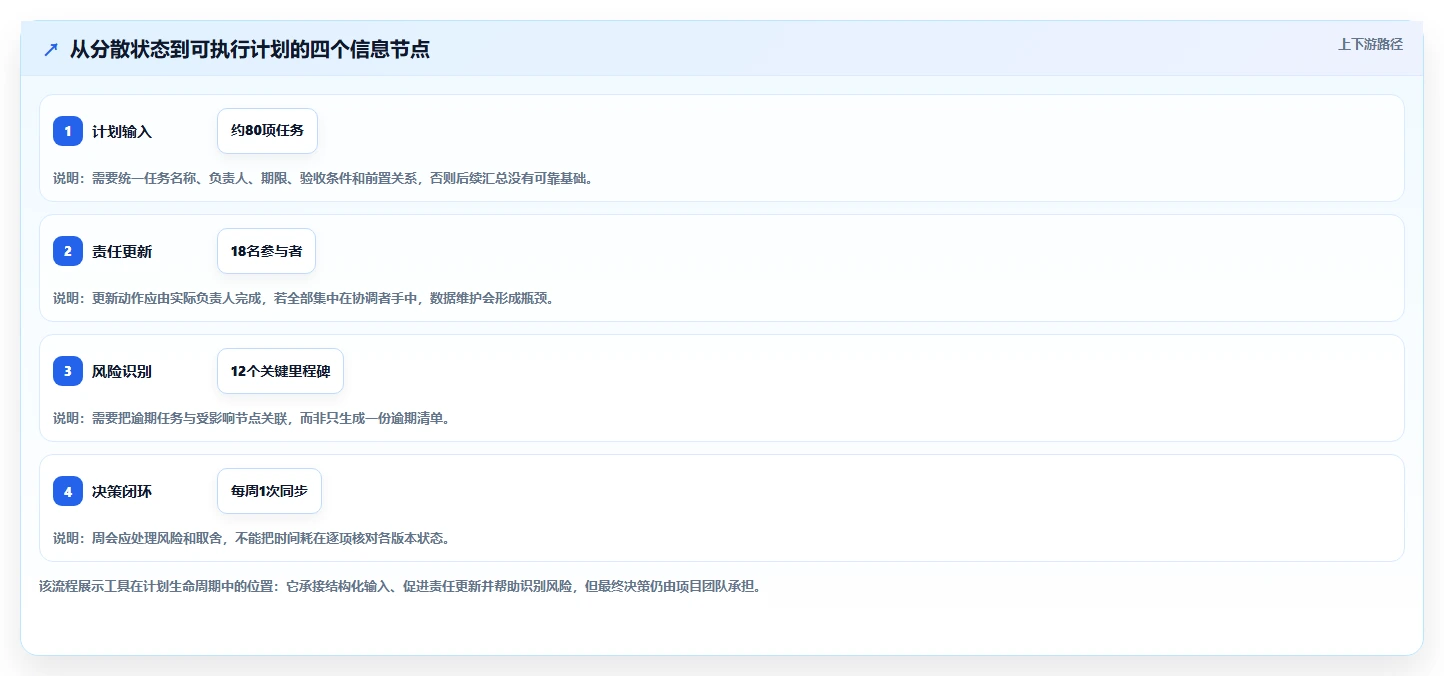Click the 上下游路径 label in the header
The width and height of the screenshot is (1444, 676).
[1371, 44]
